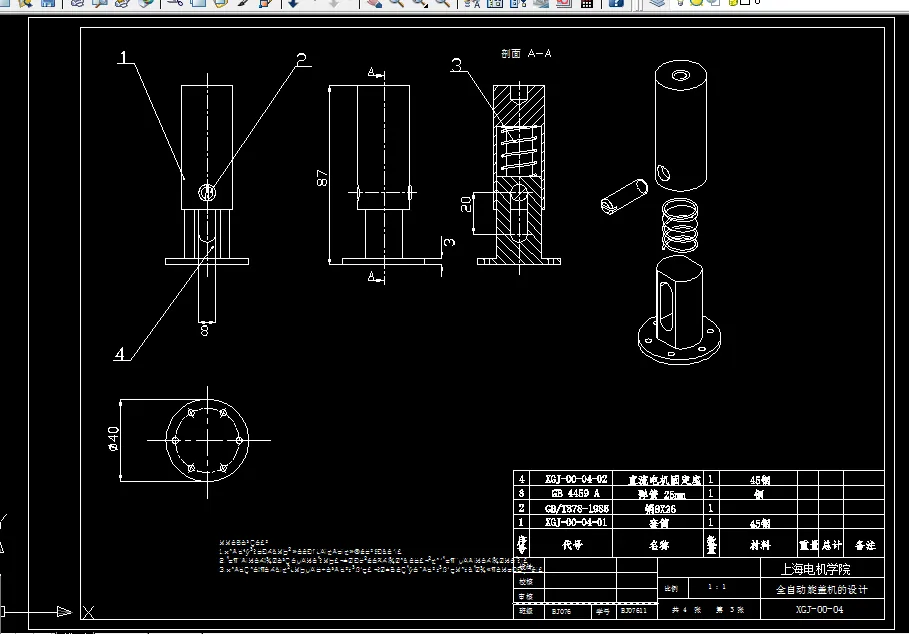Select student number 'BJ07611'
The width and height of the screenshot is (909, 634).
point(634,611)
